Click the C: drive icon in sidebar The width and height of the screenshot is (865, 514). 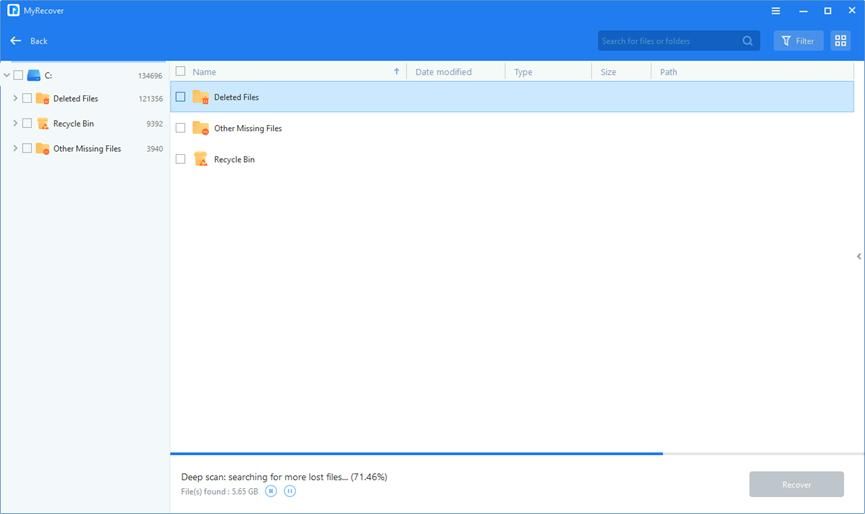coord(34,75)
